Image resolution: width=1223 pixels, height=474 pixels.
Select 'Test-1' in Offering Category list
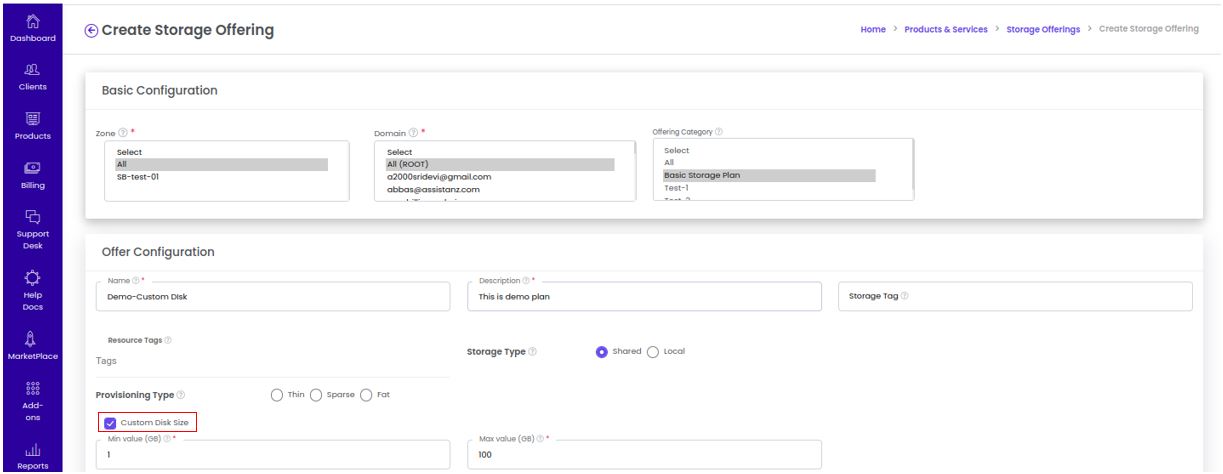click(x=769, y=187)
